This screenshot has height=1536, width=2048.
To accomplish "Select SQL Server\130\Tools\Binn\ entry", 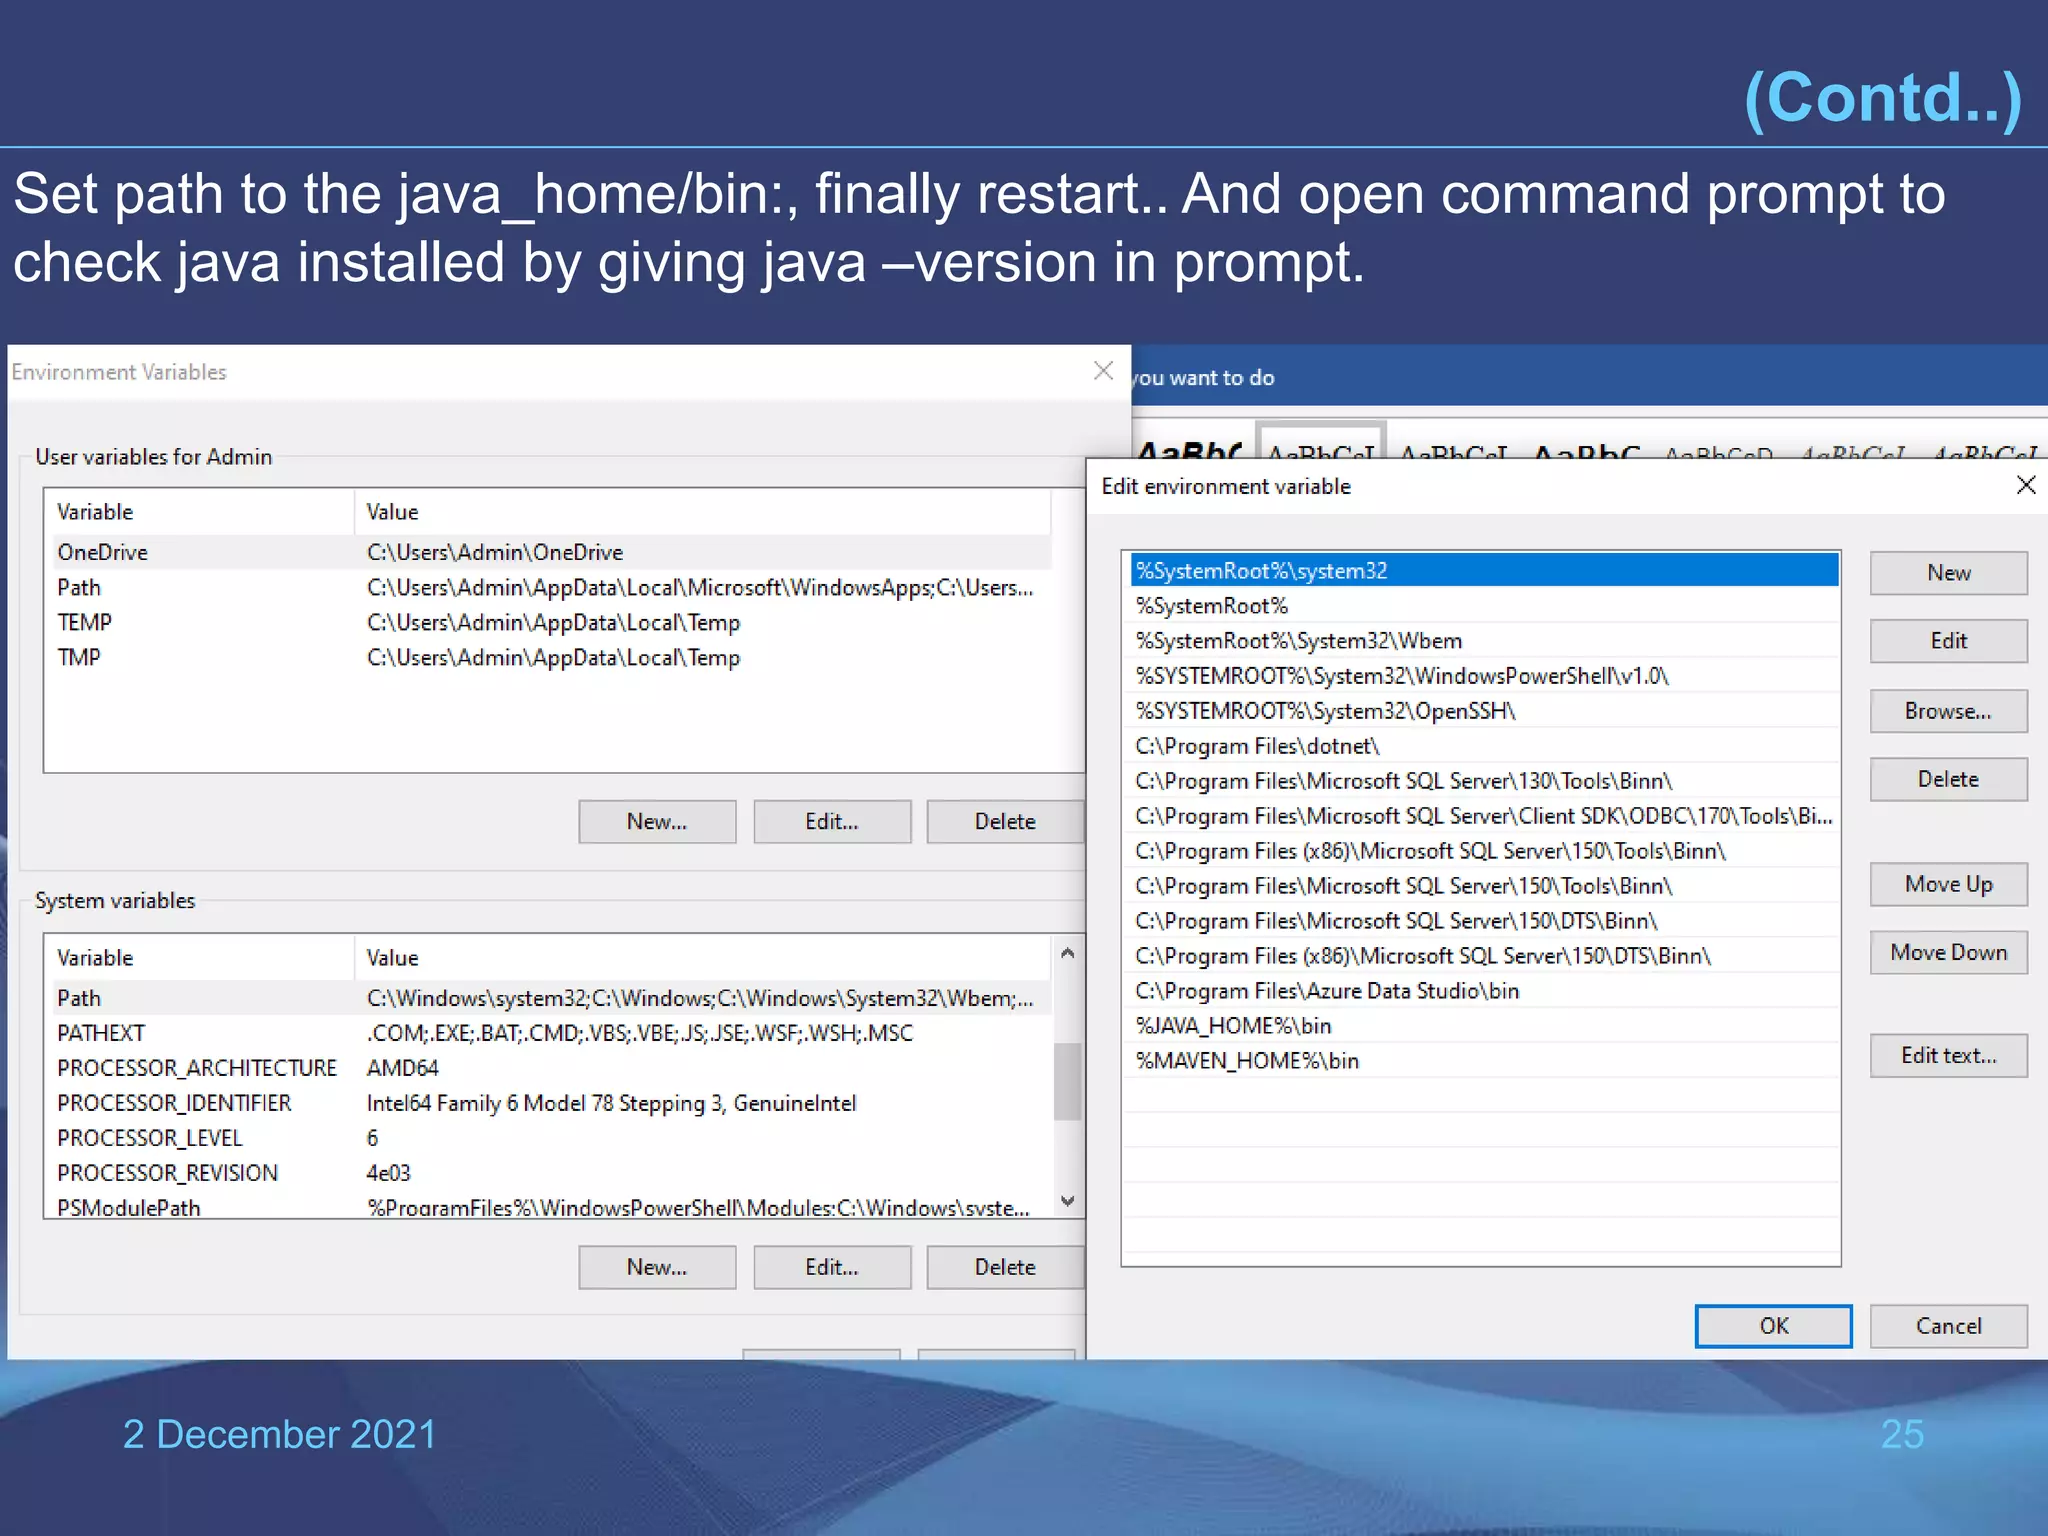I will click(x=1484, y=781).
